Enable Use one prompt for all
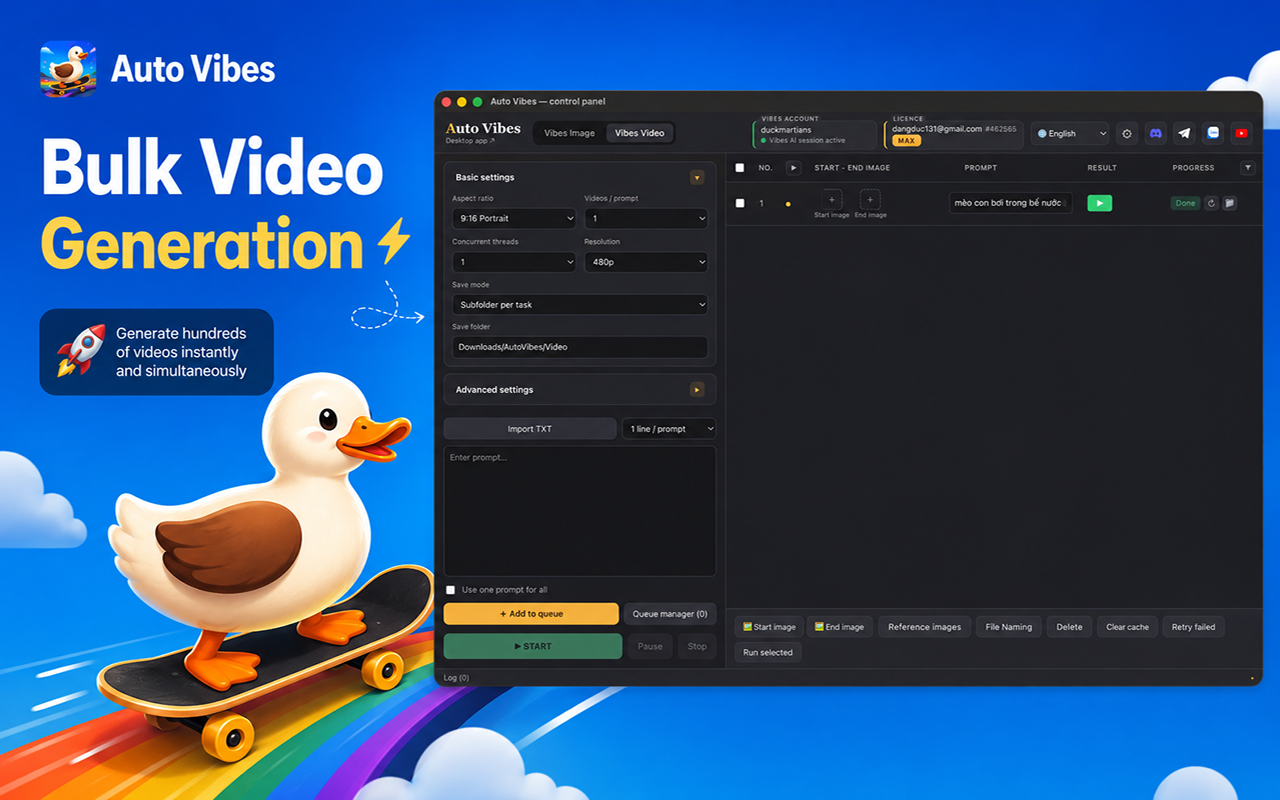 click(451, 590)
